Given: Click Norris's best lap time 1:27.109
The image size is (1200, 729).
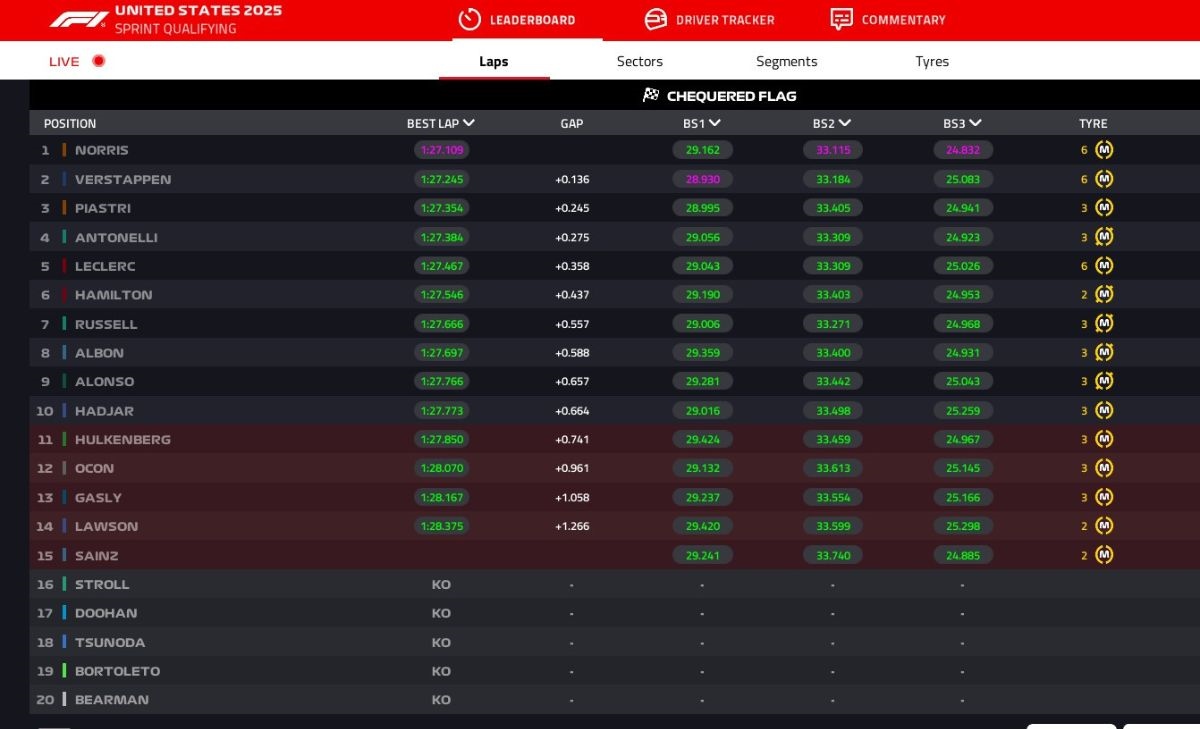Looking at the screenshot, I should pyautogui.click(x=441, y=150).
